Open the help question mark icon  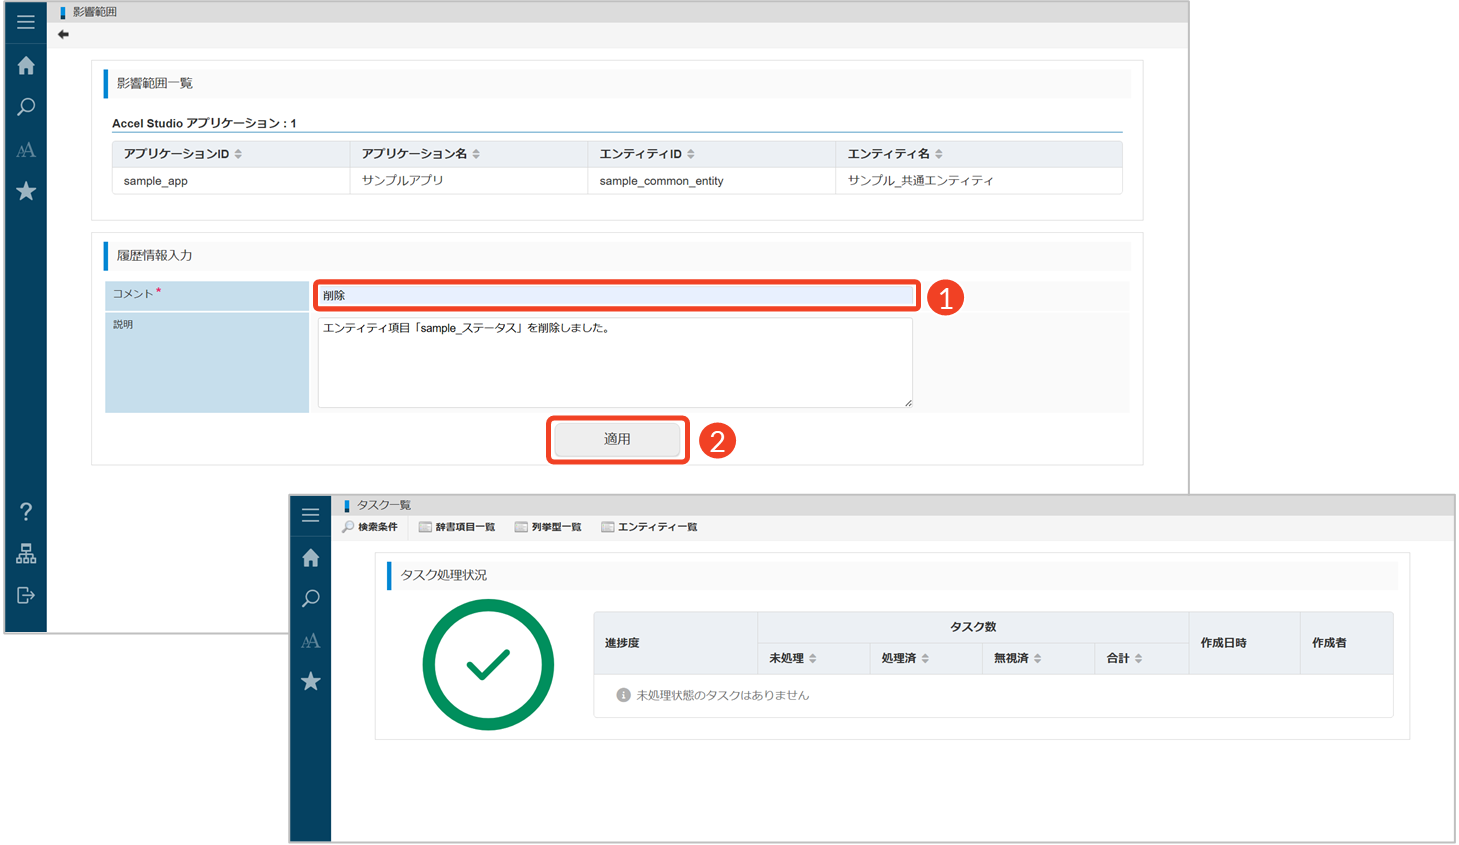pos(26,512)
